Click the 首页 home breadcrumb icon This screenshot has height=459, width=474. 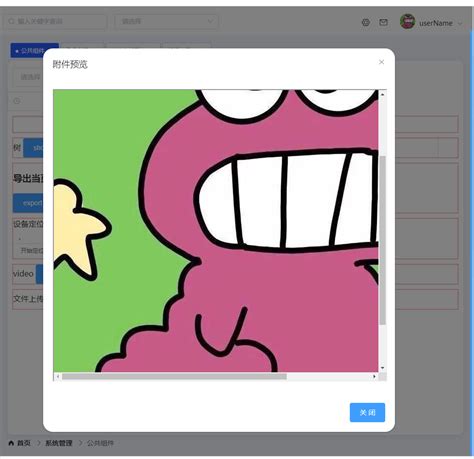[11, 443]
